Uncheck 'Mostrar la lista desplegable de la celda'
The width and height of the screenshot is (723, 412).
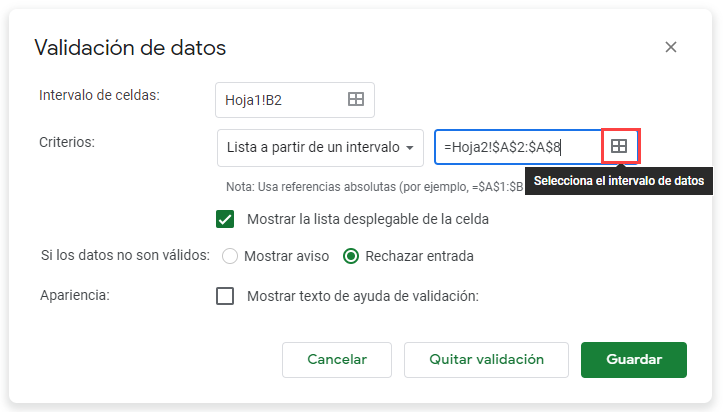pyautogui.click(x=225, y=219)
